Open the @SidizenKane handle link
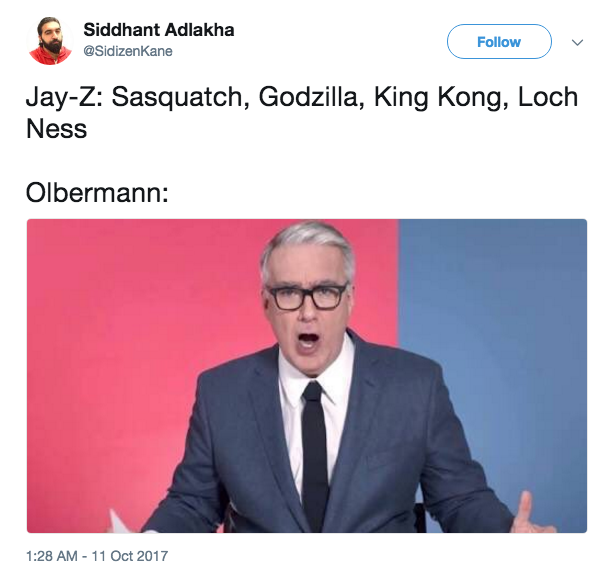612x577 pixels. (x=128, y=51)
